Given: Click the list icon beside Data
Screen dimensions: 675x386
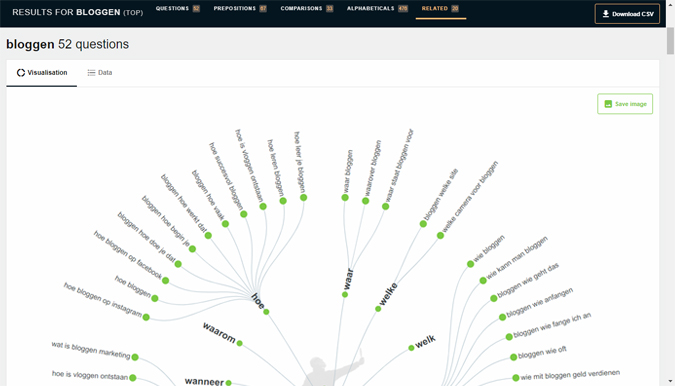Looking at the screenshot, I should point(91,73).
